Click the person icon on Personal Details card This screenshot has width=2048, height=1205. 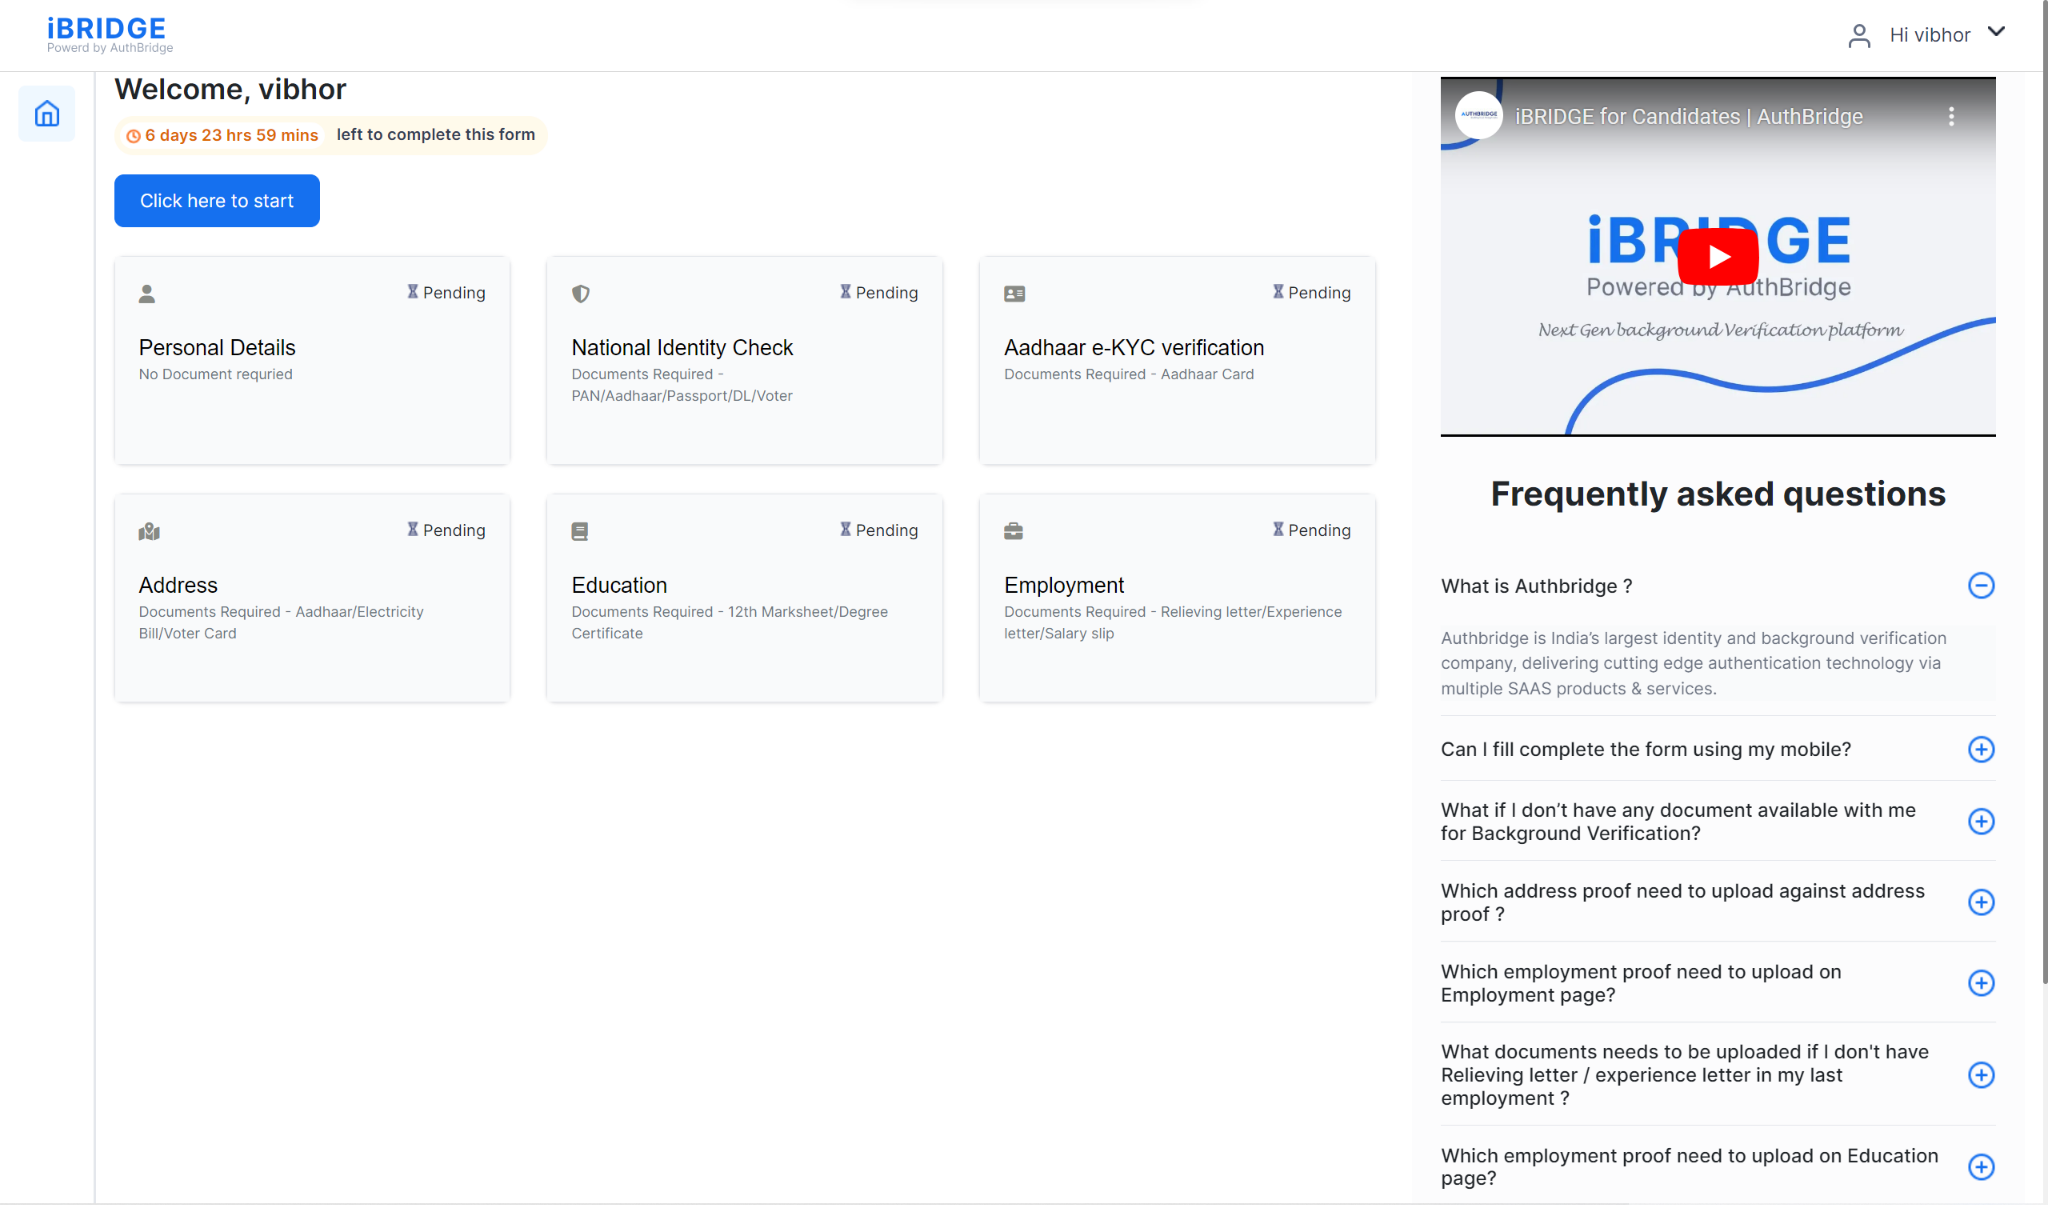(148, 293)
